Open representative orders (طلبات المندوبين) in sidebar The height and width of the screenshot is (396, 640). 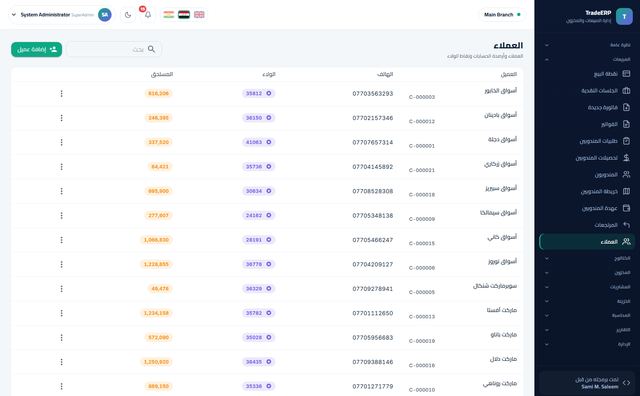(587, 141)
